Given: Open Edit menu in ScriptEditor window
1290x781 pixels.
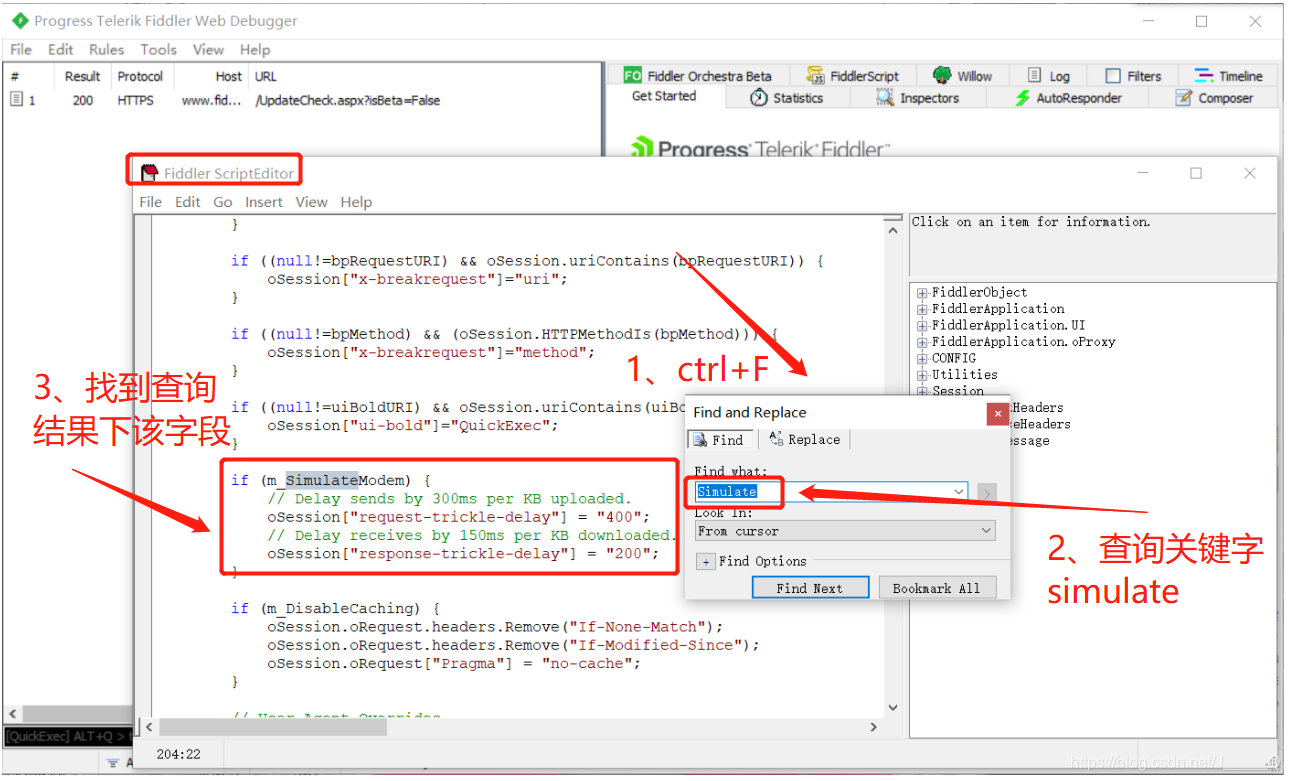Looking at the screenshot, I should 188,201.
